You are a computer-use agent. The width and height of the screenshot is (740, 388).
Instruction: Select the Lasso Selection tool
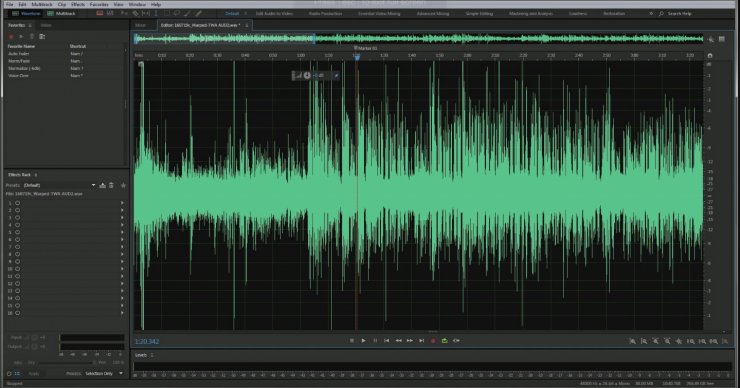point(177,14)
